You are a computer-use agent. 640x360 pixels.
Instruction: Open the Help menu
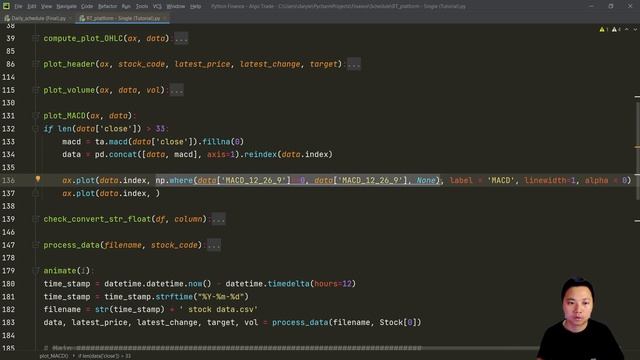point(196,6)
